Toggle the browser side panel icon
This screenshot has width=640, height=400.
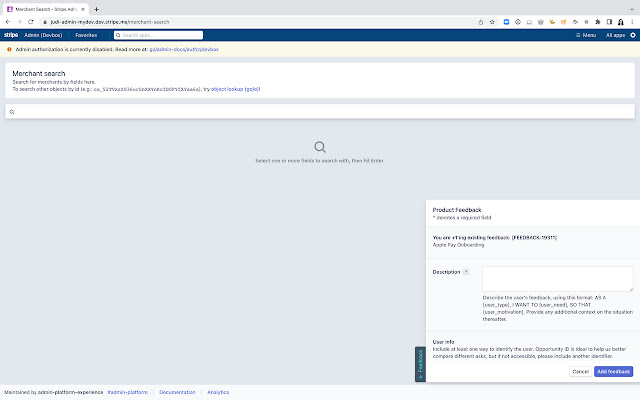point(609,22)
